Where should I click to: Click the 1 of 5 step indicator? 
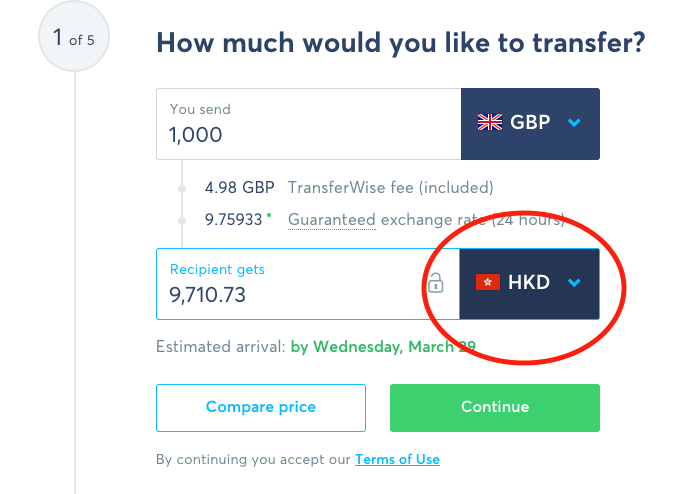coord(74,36)
